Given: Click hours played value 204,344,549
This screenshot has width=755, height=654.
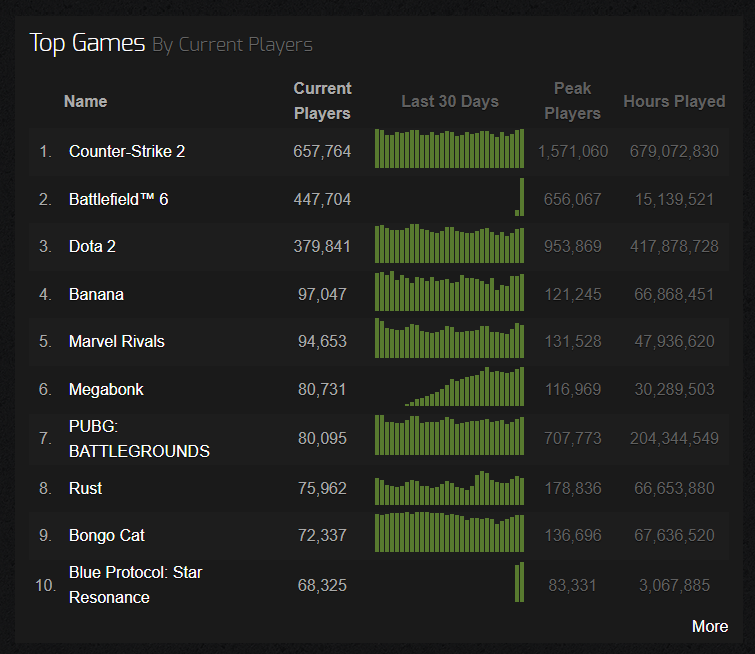Looking at the screenshot, I should coord(674,438).
